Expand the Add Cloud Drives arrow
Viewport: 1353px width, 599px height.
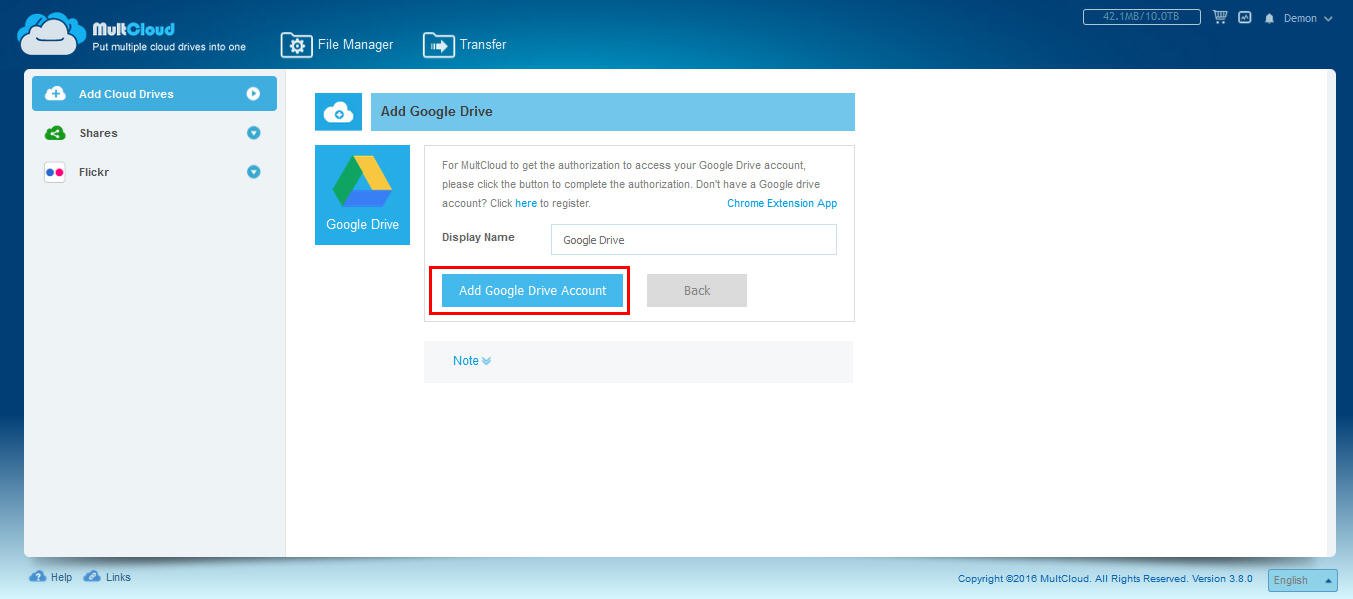[x=253, y=94]
